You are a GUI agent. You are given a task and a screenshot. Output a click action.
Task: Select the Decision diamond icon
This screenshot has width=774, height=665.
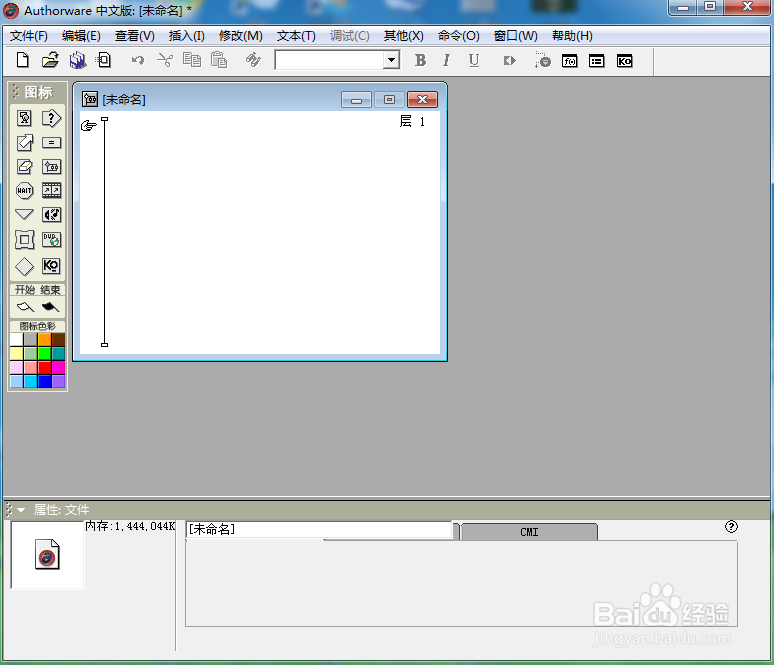(24, 267)
